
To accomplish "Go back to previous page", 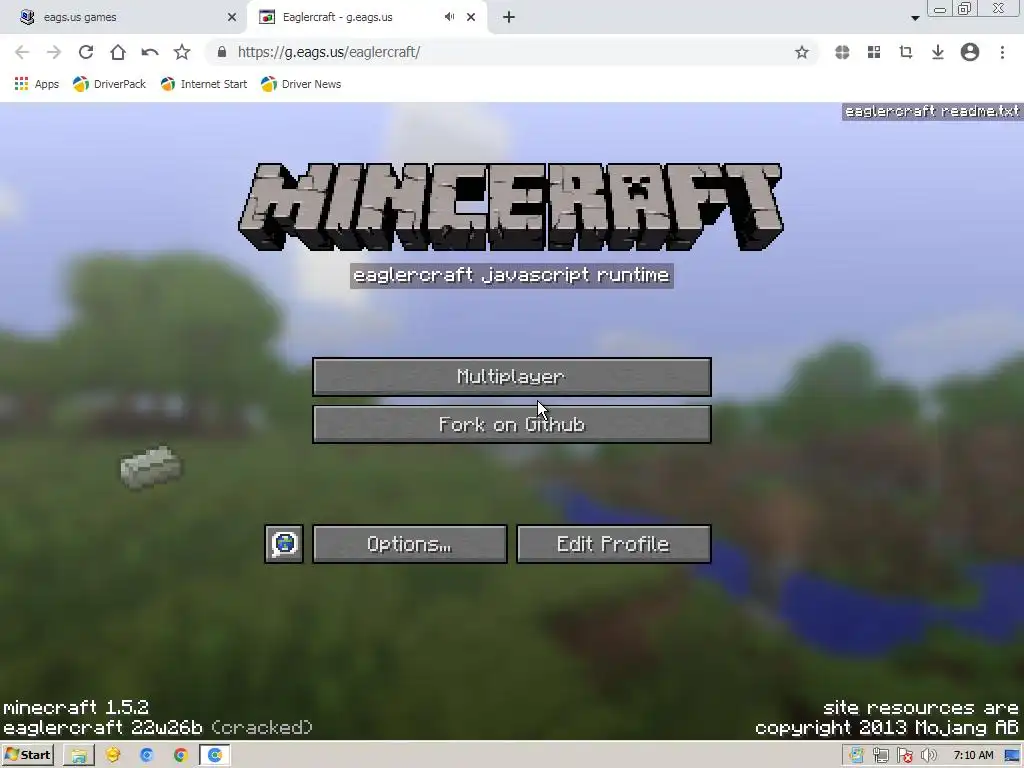I will [22, 52].
